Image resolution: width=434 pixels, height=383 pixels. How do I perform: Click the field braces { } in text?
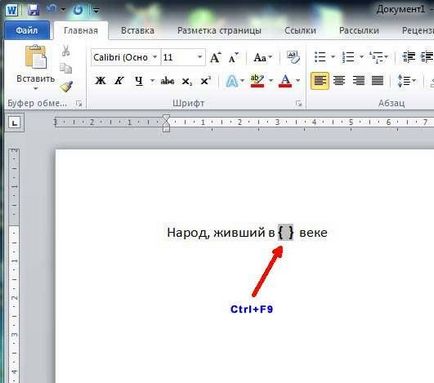tap(286, 233)
